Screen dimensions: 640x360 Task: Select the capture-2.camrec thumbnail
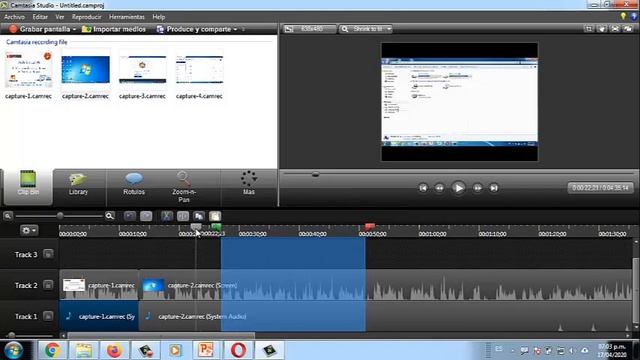coord(85,70)
